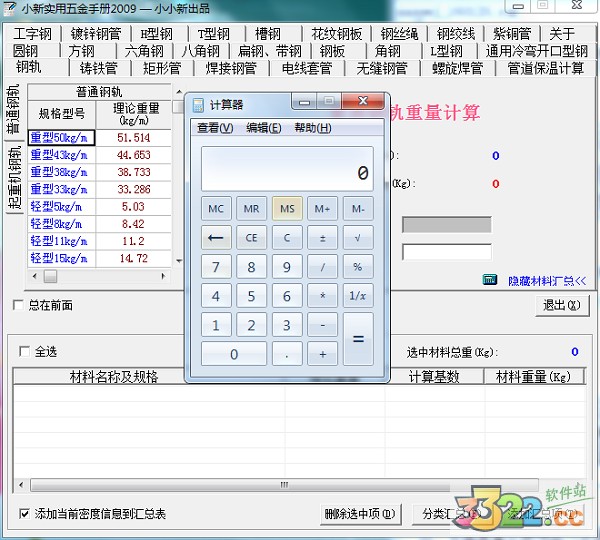Click the rail table scroll-up arrow
The width and height of the screenshot is (600, 540).
(x=179, y=92)
